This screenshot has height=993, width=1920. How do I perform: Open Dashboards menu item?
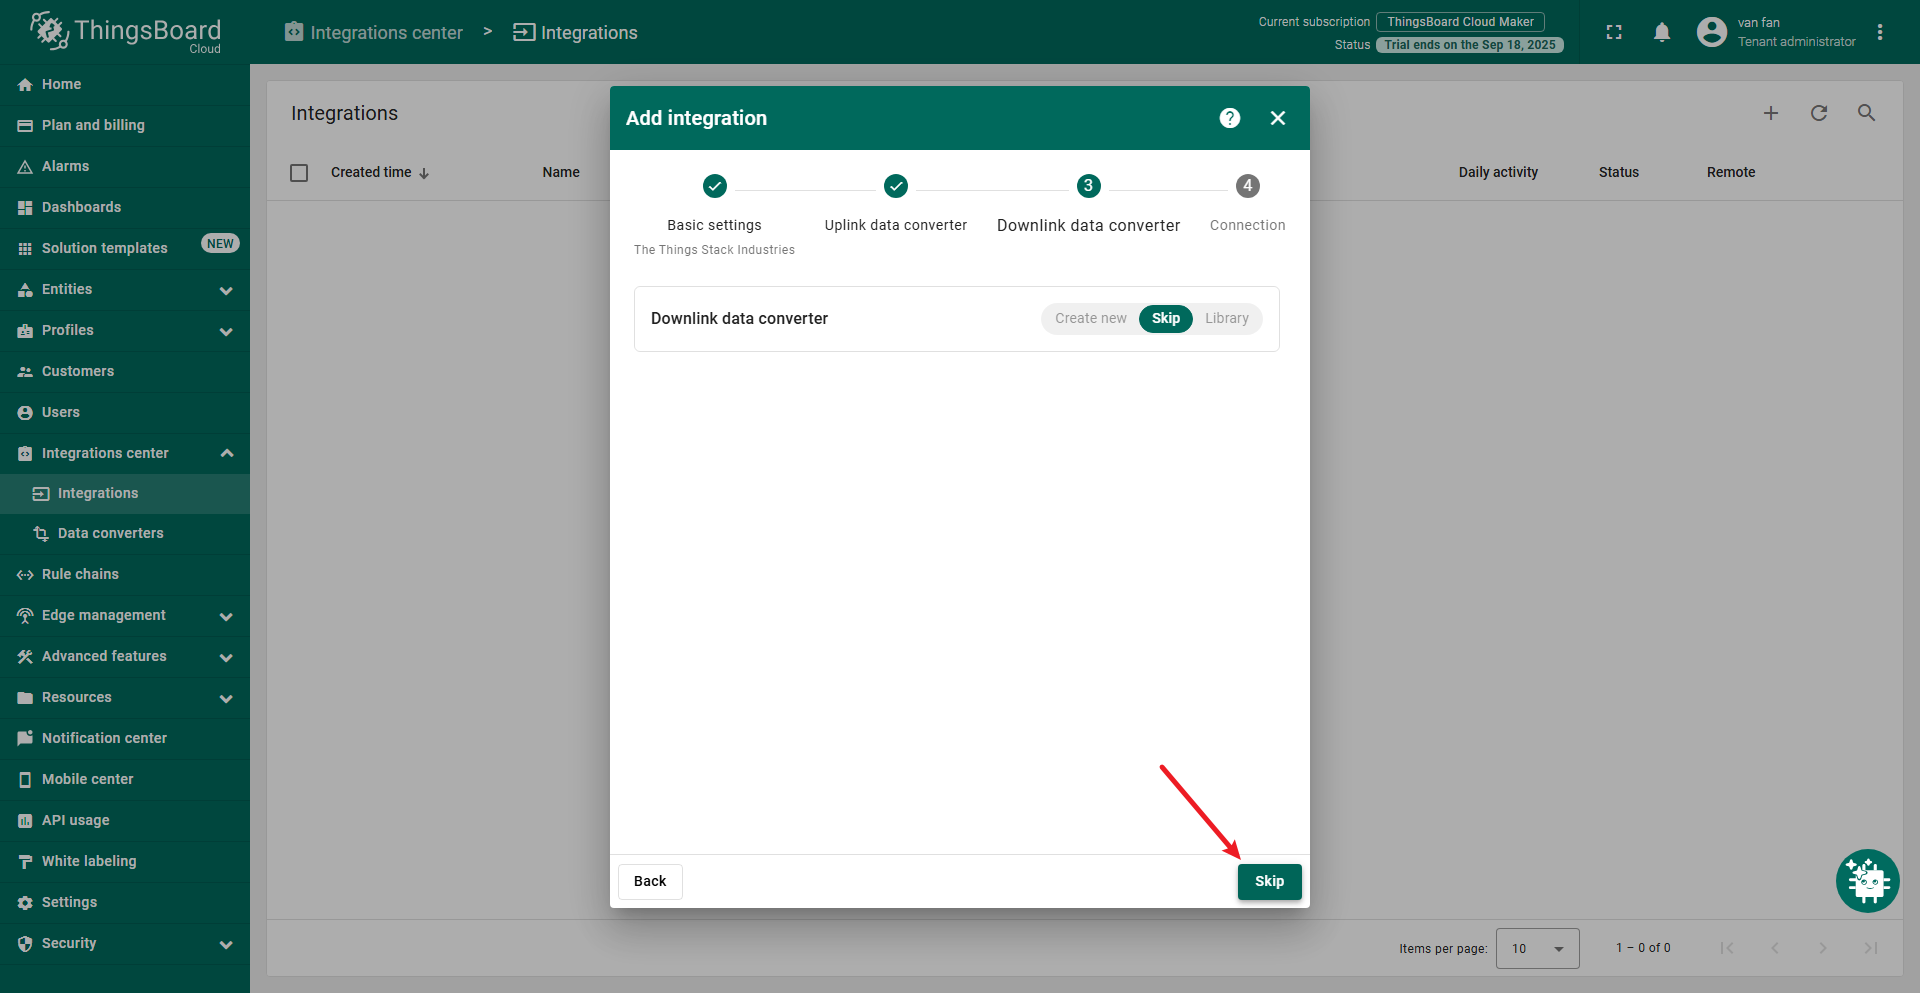point(125,207)
